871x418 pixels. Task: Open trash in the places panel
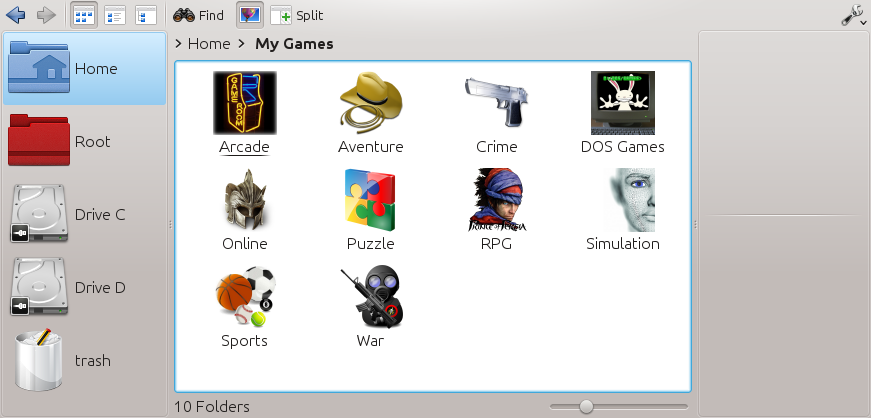(x=84, y=361)
